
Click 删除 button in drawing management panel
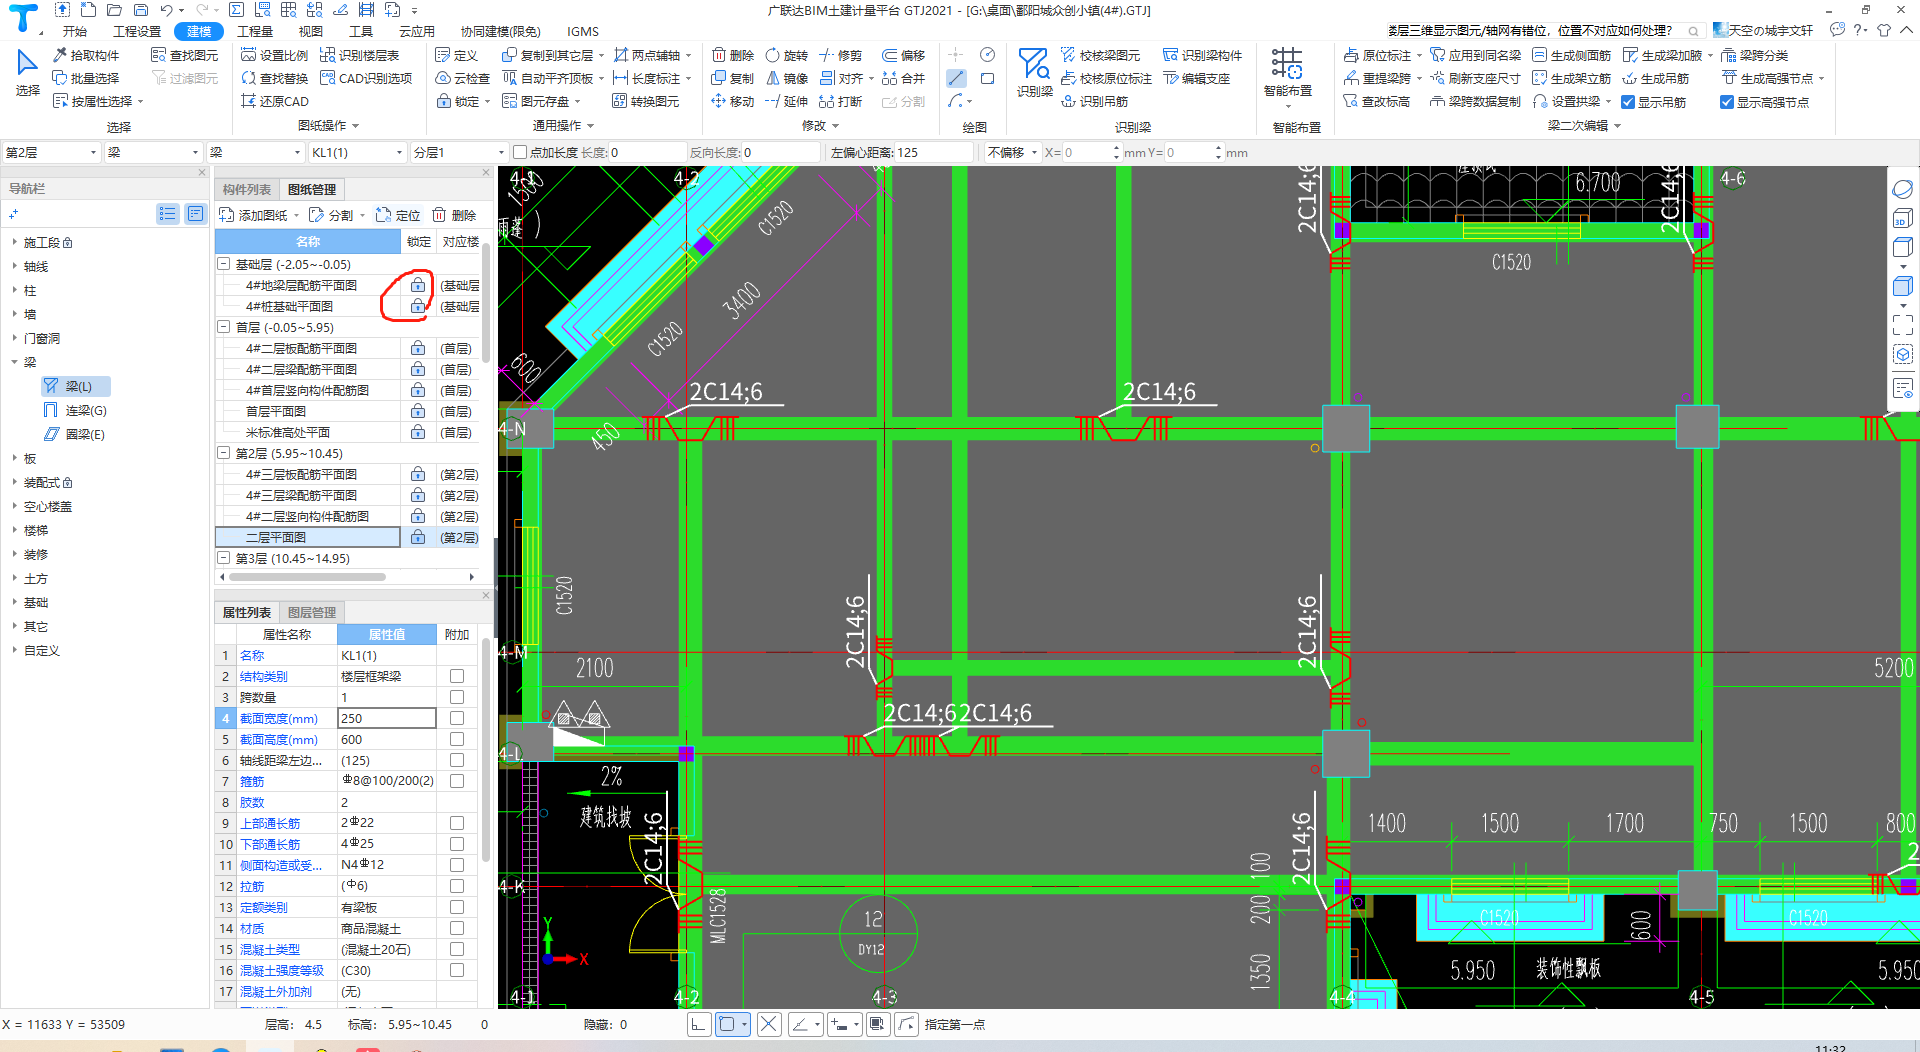click(x=454, y=215)
